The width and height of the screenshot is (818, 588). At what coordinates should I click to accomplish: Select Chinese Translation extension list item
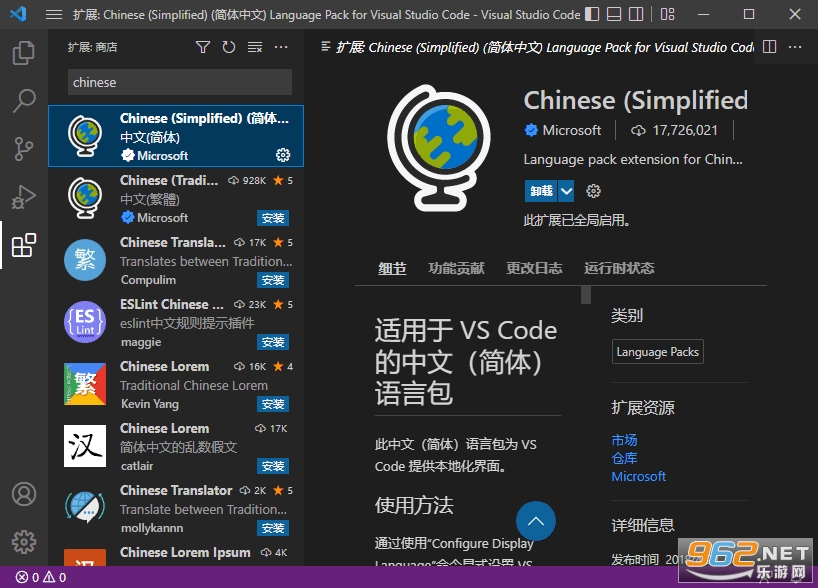(176, 260)
